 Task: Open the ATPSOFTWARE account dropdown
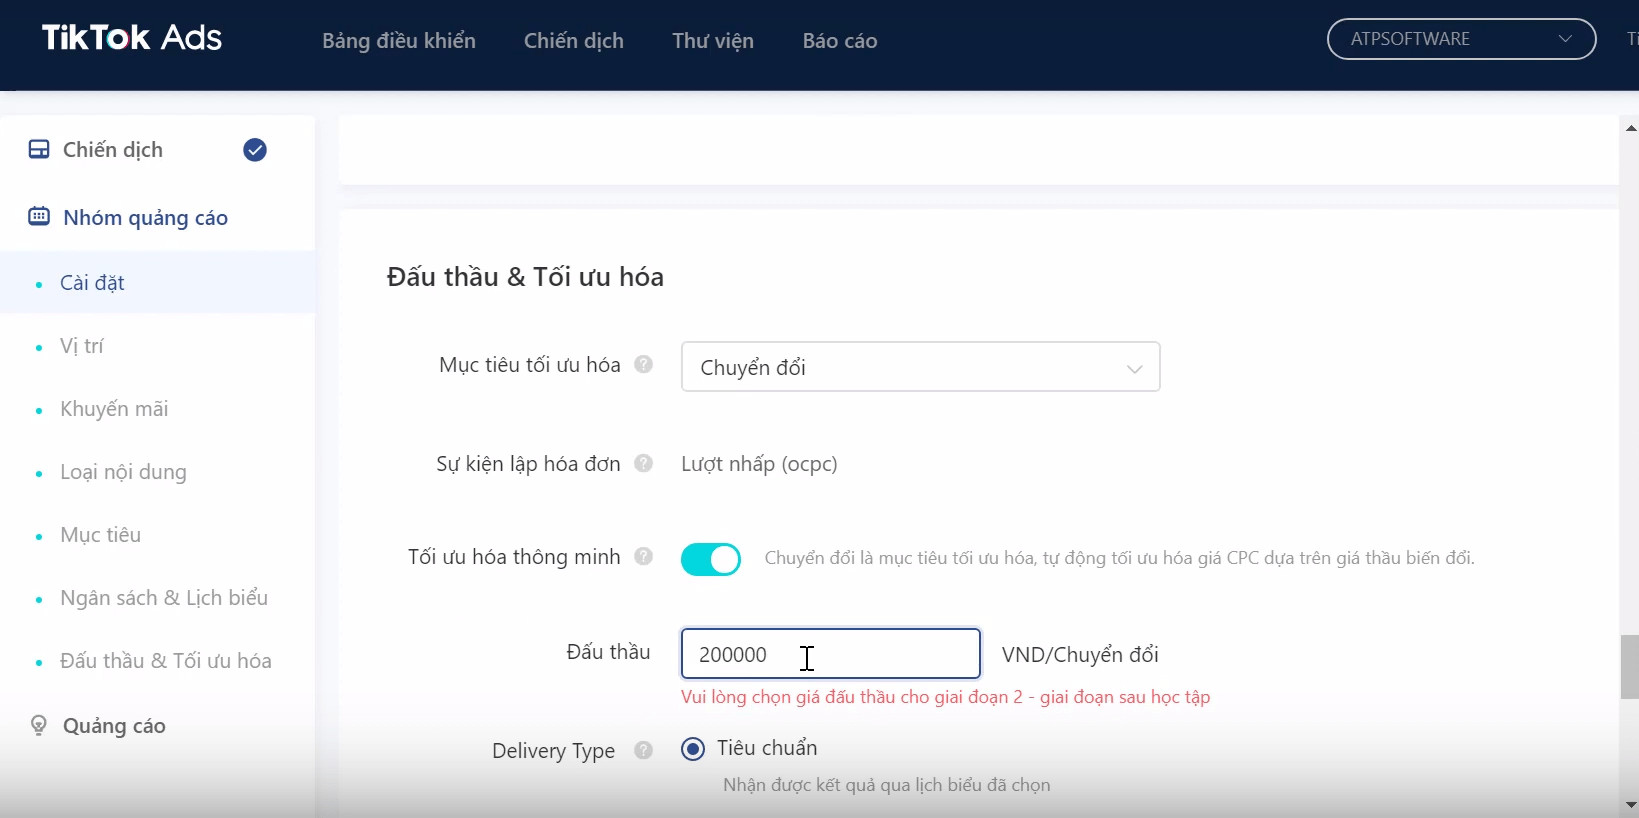[1461, 39]
